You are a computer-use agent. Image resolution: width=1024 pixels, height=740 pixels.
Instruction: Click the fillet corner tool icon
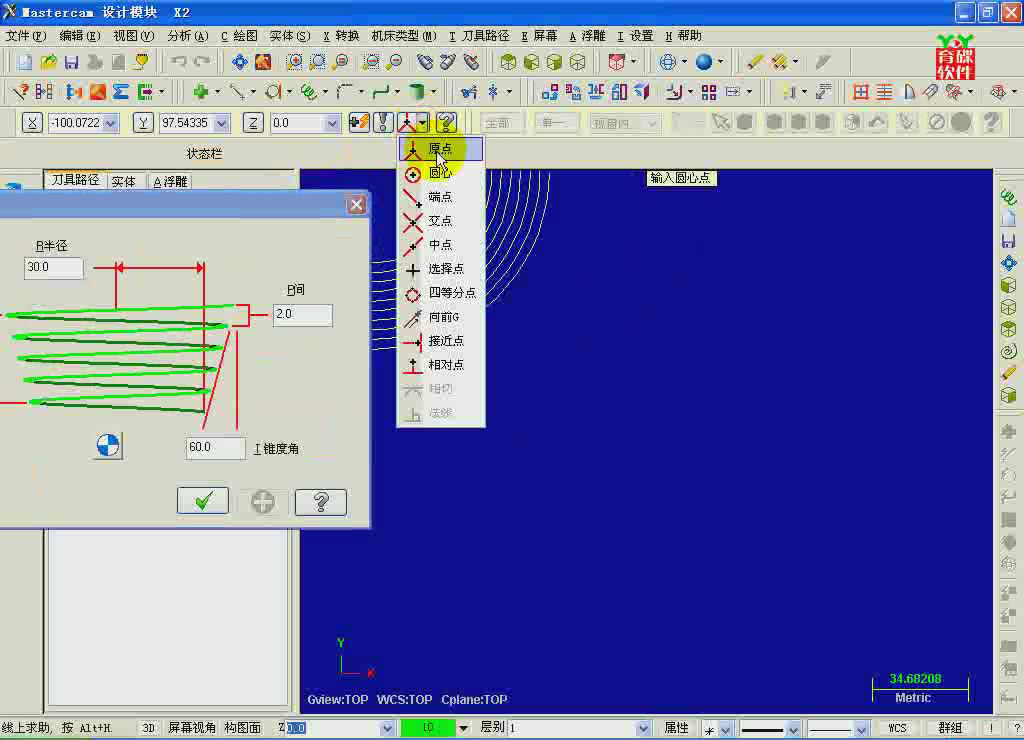pyautogui.click(x=344, y=92)
